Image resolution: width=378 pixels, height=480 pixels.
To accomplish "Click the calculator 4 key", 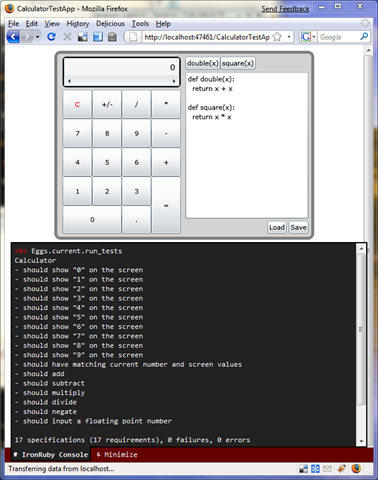I will tap(77, 162).
